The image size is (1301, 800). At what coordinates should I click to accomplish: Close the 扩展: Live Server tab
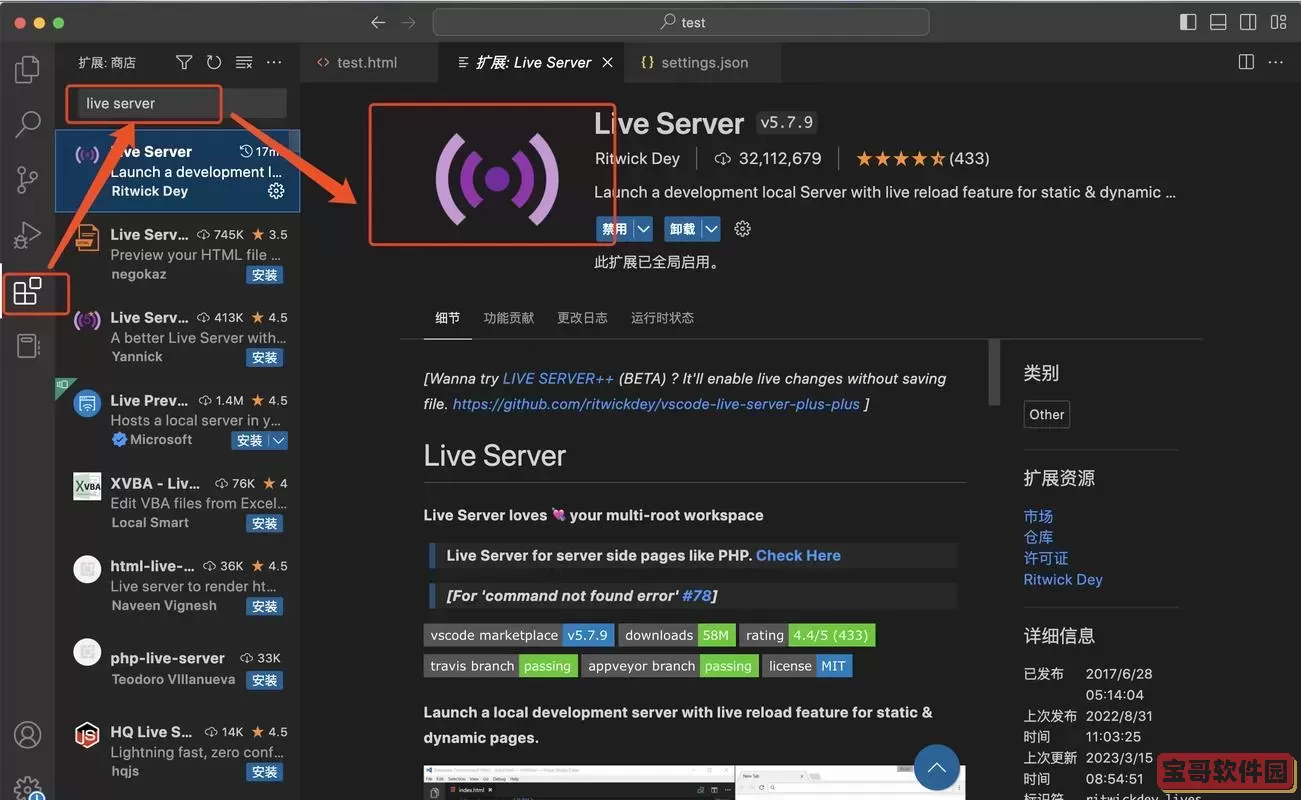[x=607, y=62]
